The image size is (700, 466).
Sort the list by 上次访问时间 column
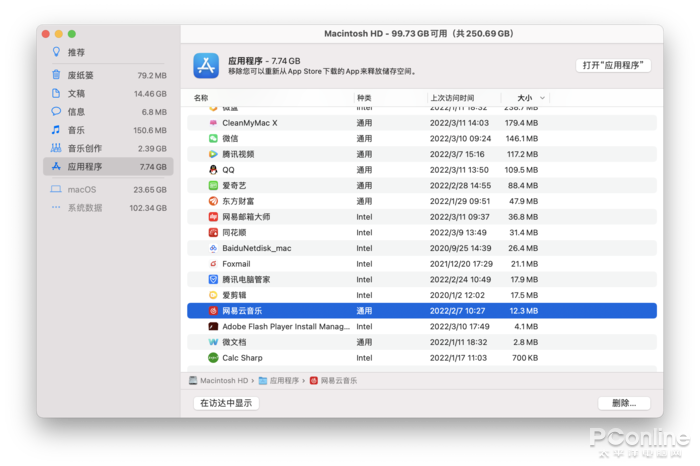click(x=452, y=98)
